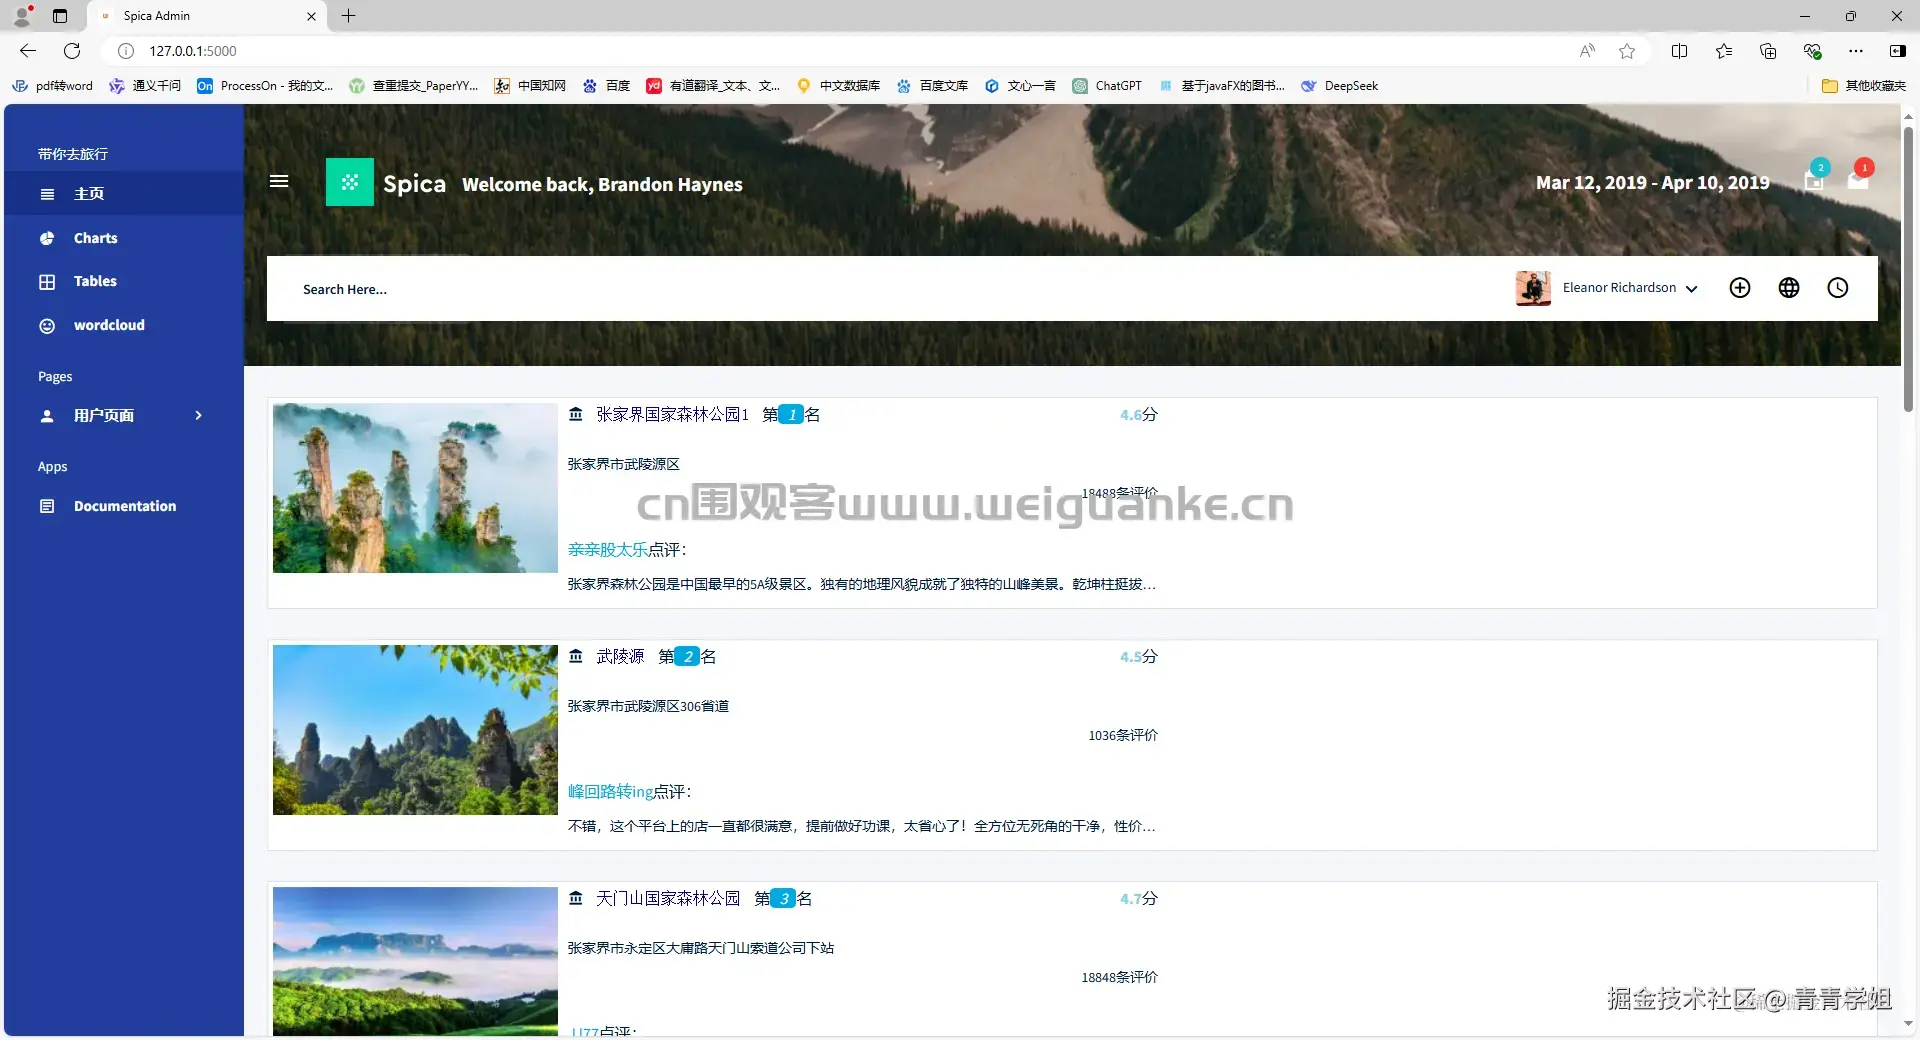The width and height of the screenshot is (1920, 1040).
Task: Open the 武陵源 scenic photo
Action: pos(415,730)
